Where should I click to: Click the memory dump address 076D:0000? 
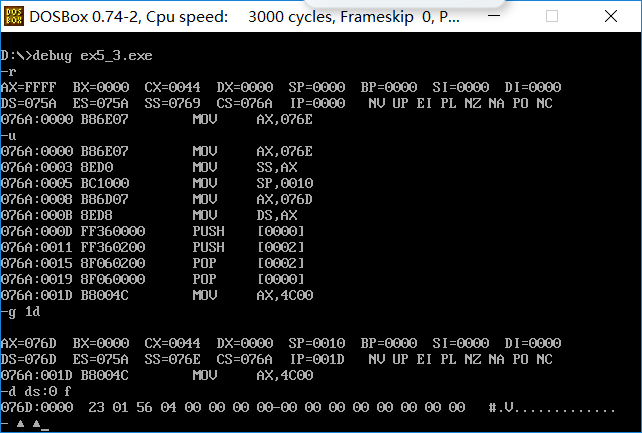36,408
